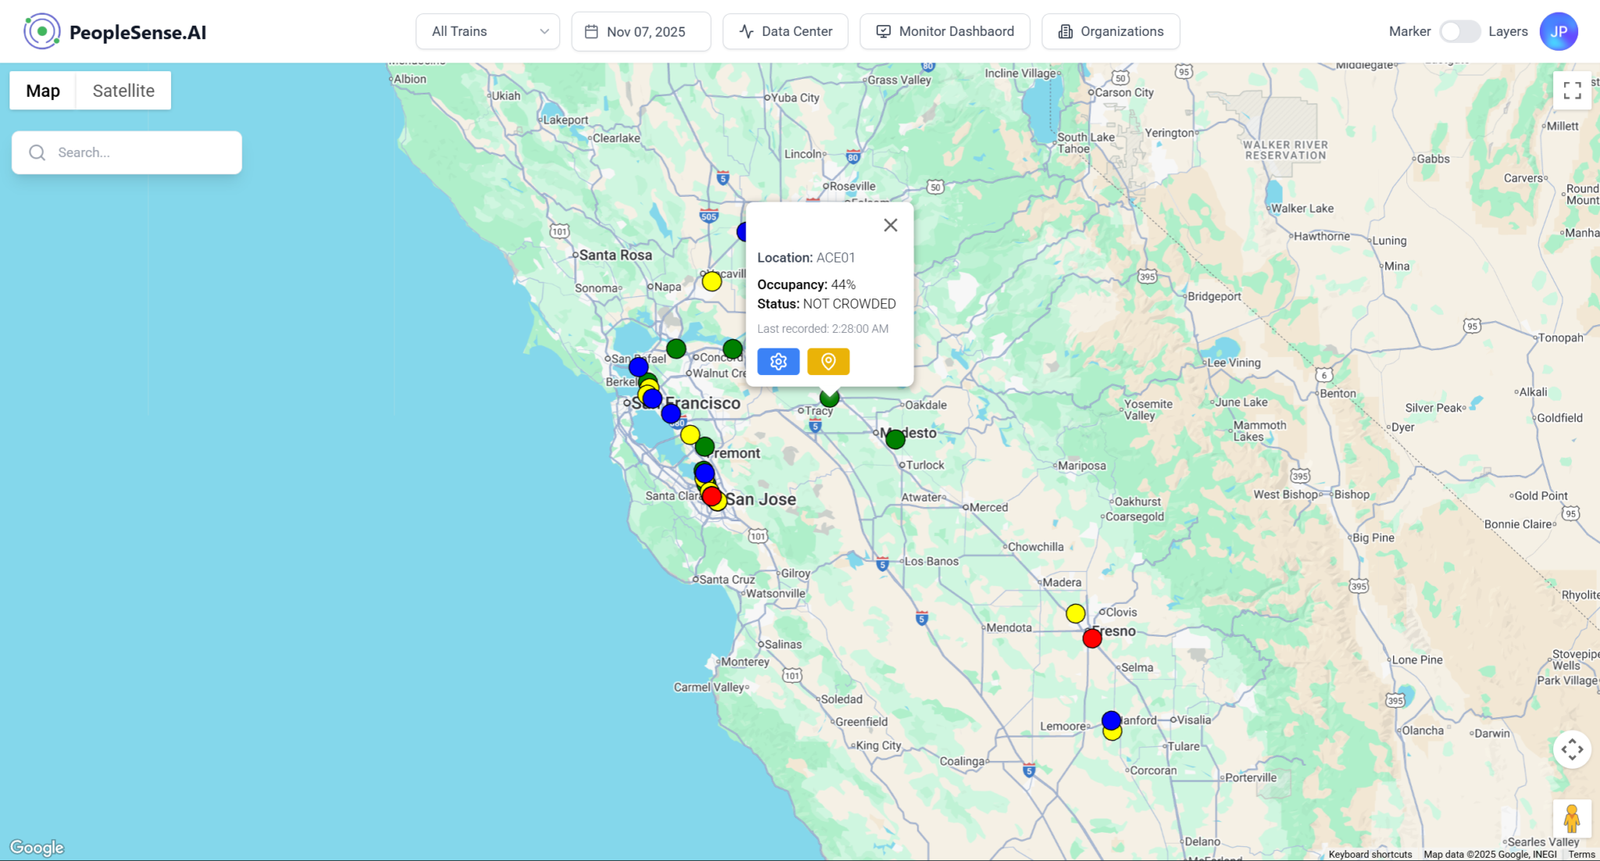The width and height of the screenshot is (1600, 861).
Task: Close the ACE01 location popup
Action: (890, 225)
